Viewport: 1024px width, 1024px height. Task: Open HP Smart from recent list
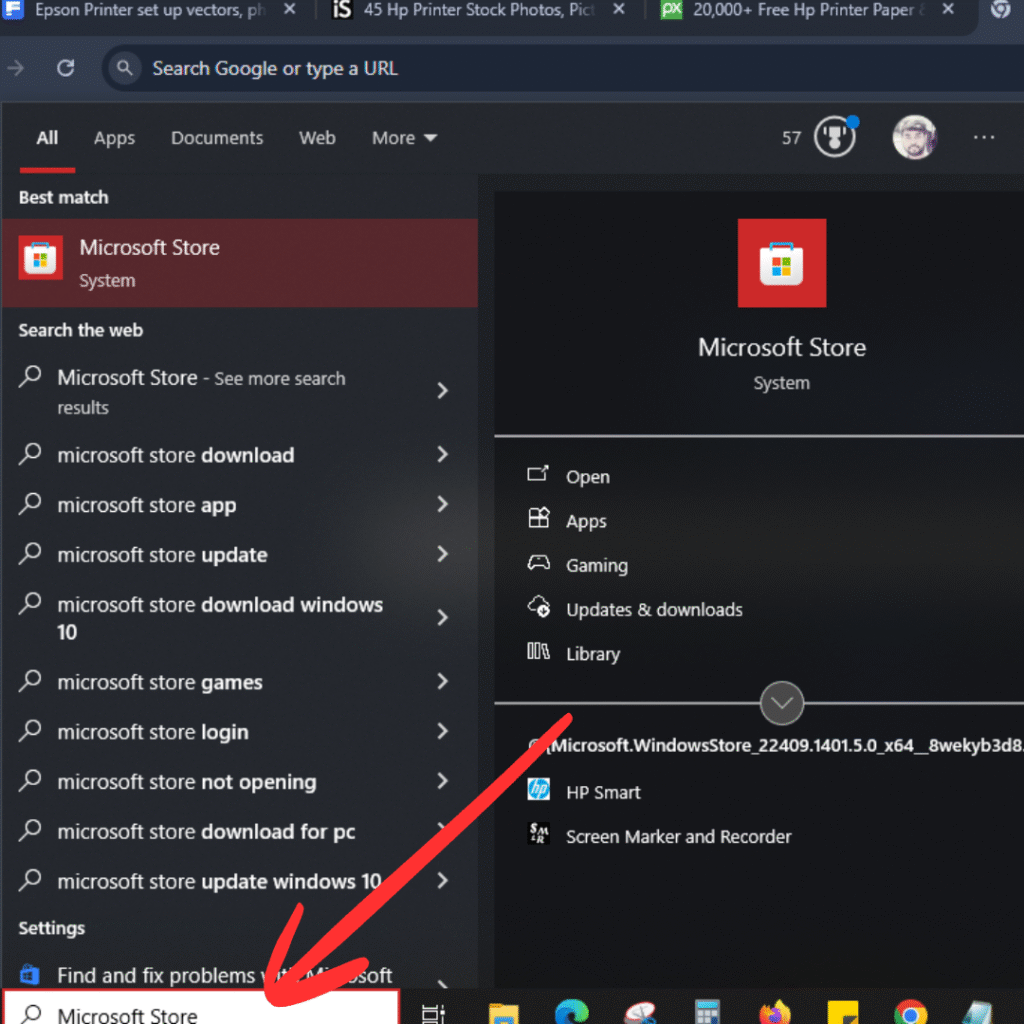[603, 792]
